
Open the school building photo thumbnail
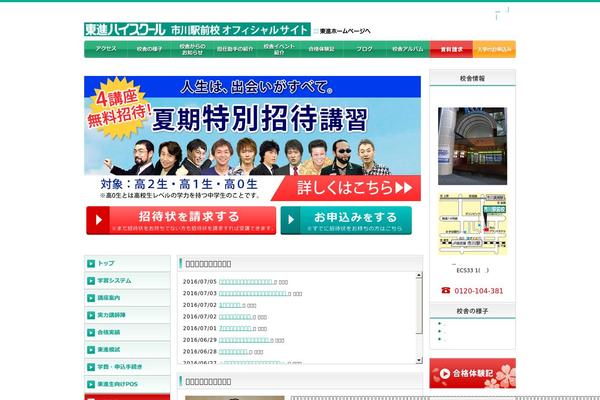(473, 146)
